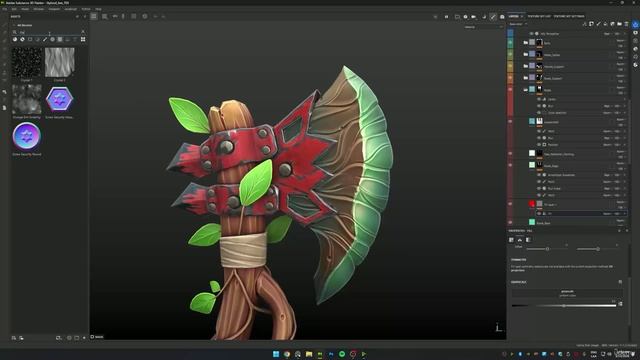Toggle visibility of the Blade_Base layer

click(x=510, y=222)
